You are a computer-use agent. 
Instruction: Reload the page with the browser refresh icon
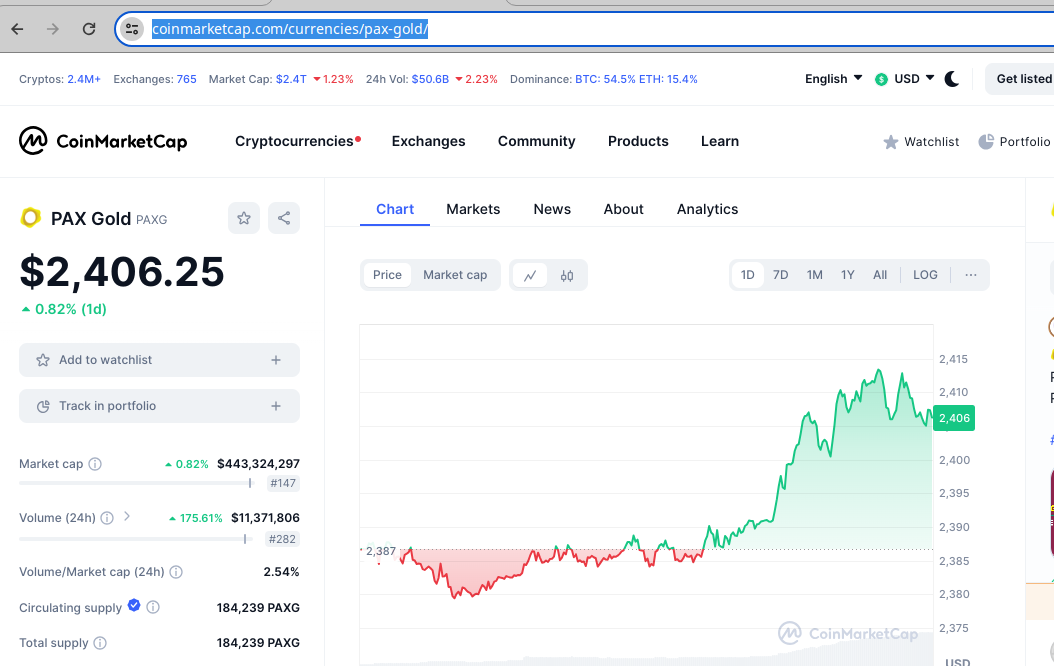89,29
